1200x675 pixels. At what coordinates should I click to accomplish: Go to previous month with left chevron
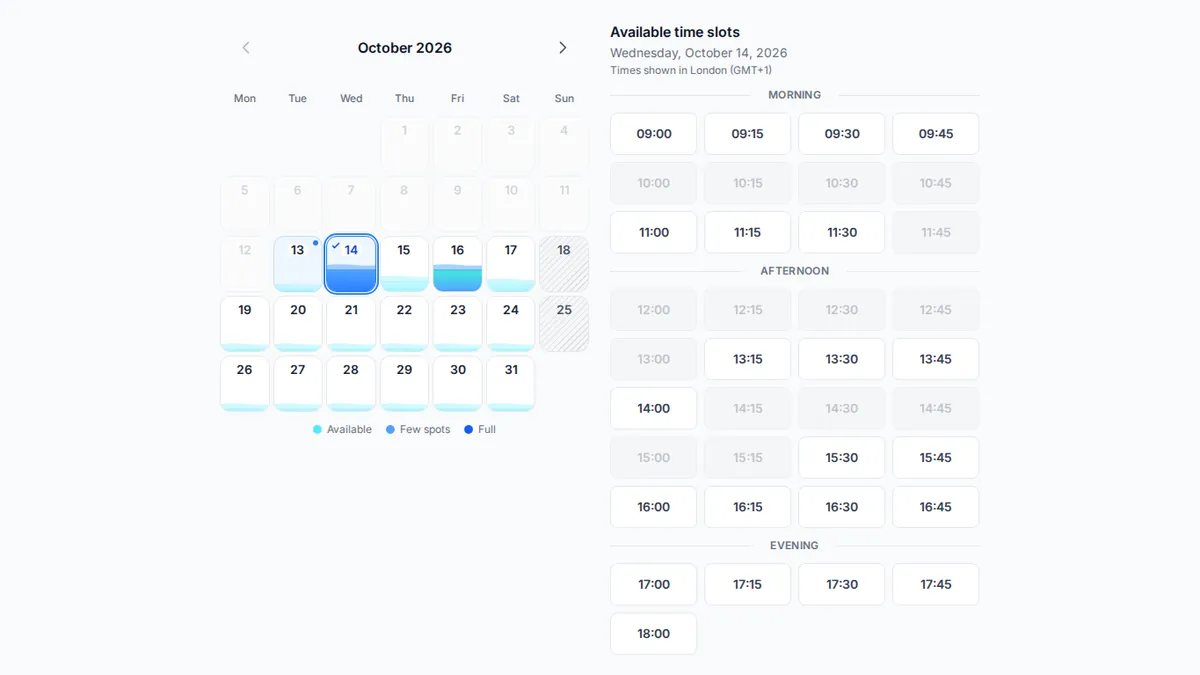pos(246,48)
